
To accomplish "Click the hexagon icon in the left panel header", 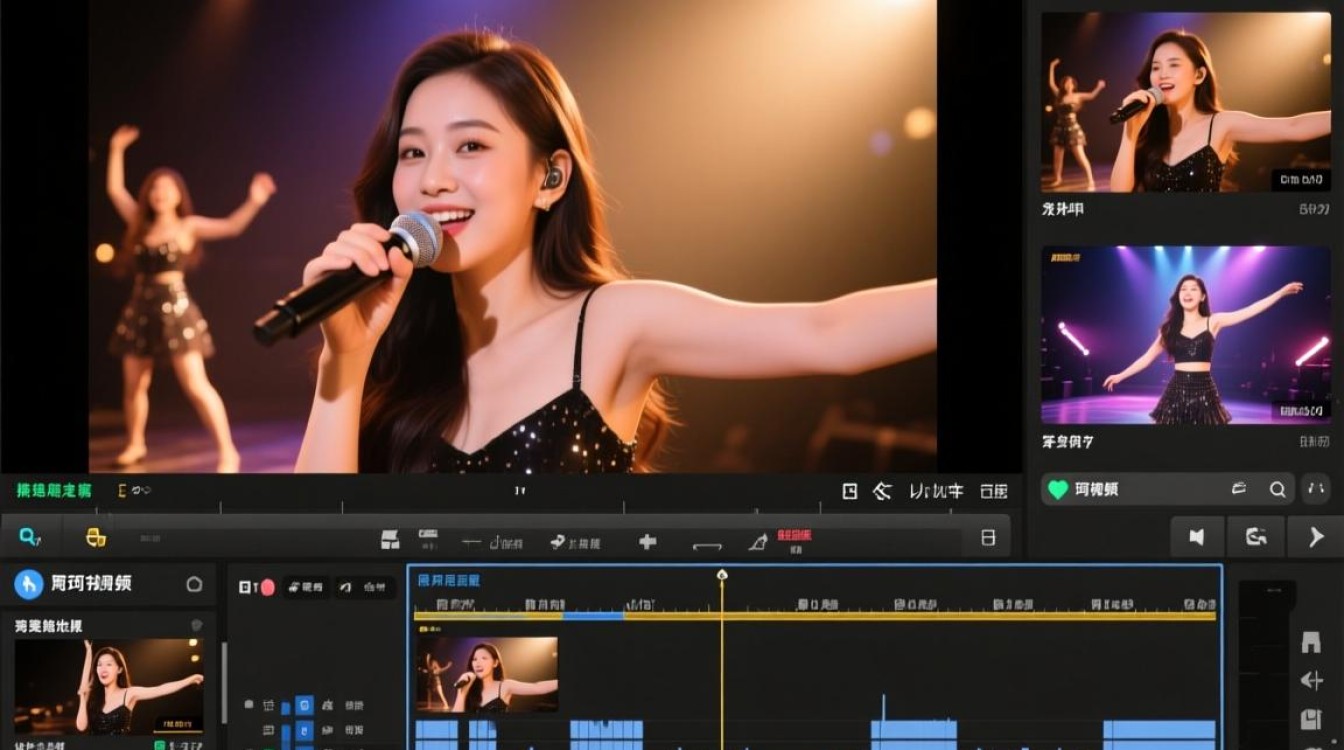I will [194, 584].
